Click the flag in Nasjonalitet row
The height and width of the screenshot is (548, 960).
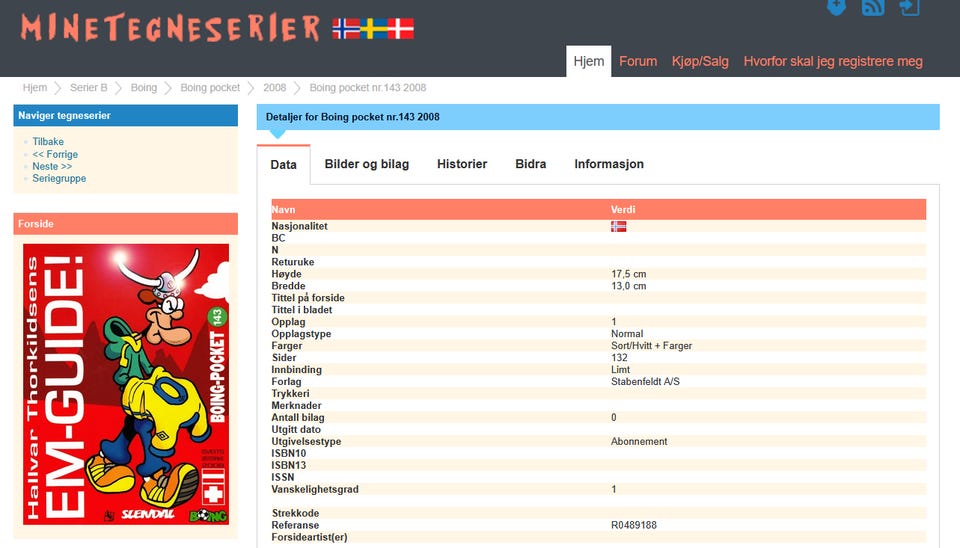(x=618, y=227)
